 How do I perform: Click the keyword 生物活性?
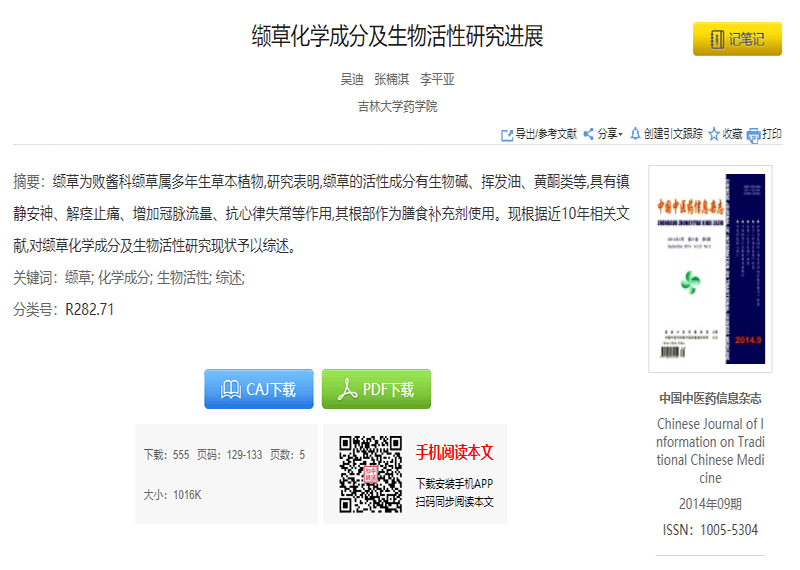[183, 278]
